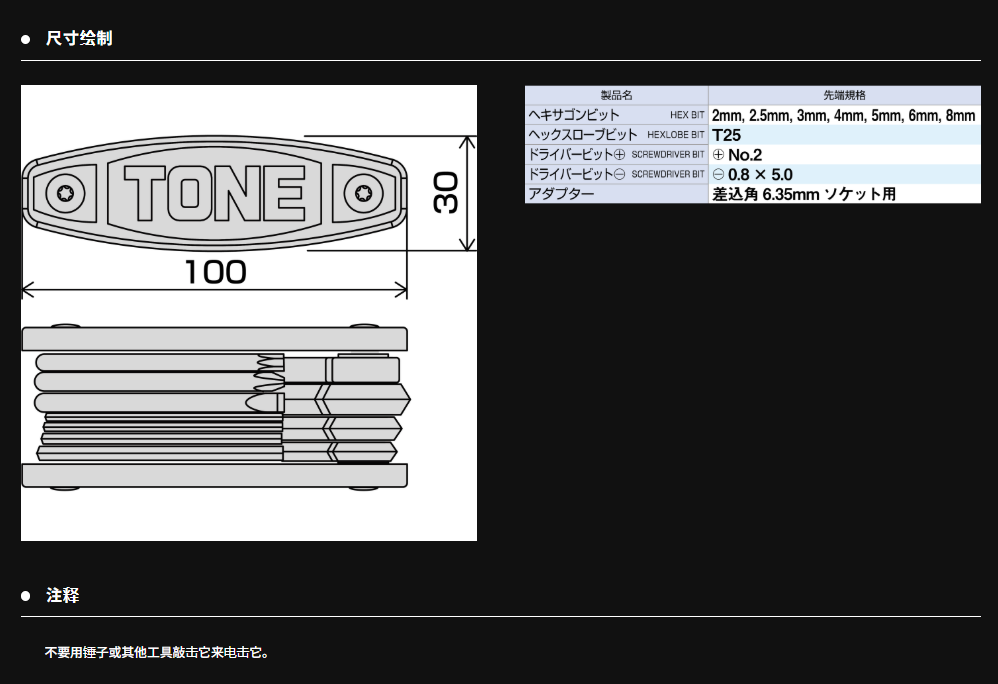Click the 100 width dimension label

(215, 272)
